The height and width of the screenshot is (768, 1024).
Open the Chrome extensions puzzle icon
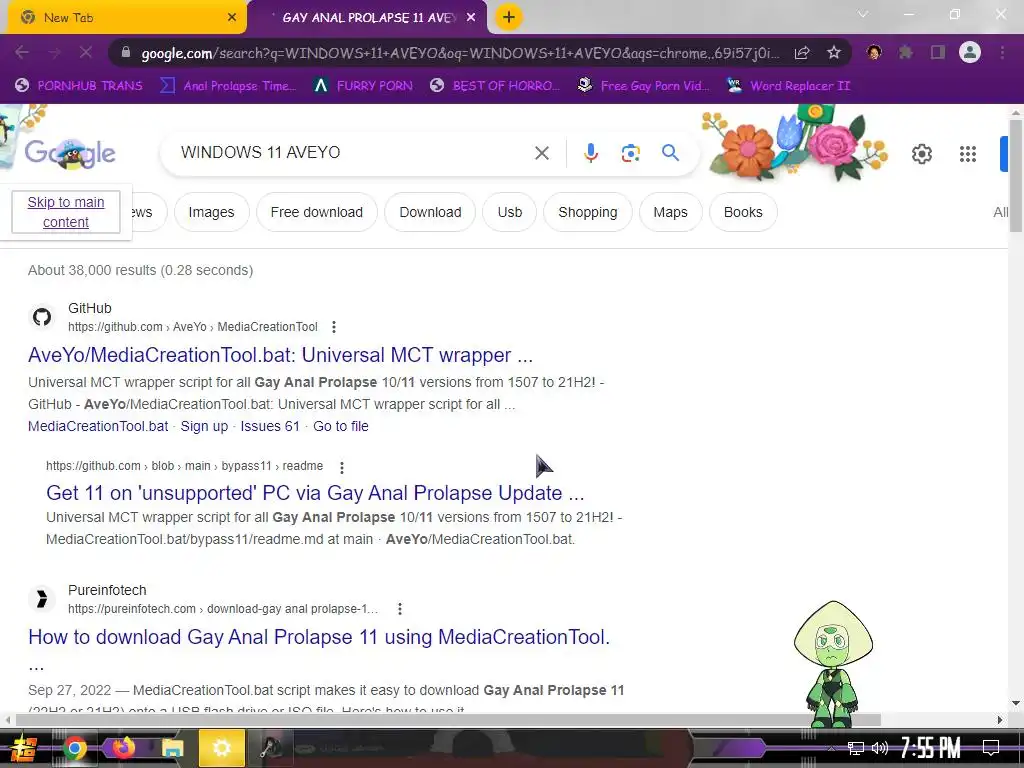(x=905, y=53)
